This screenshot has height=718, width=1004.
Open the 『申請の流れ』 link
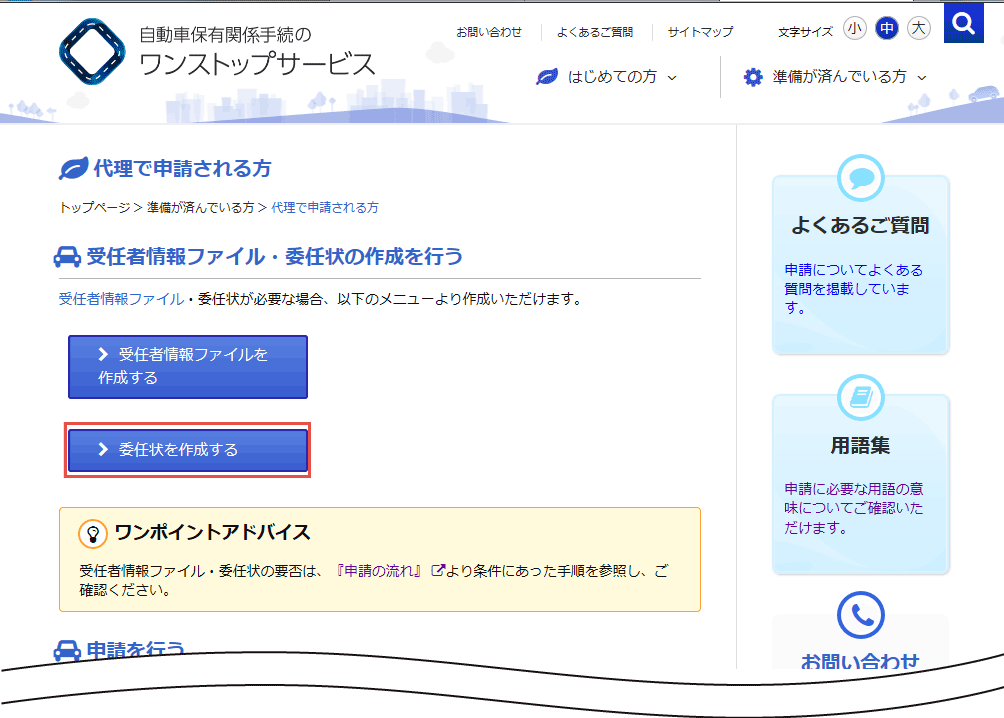378,571
